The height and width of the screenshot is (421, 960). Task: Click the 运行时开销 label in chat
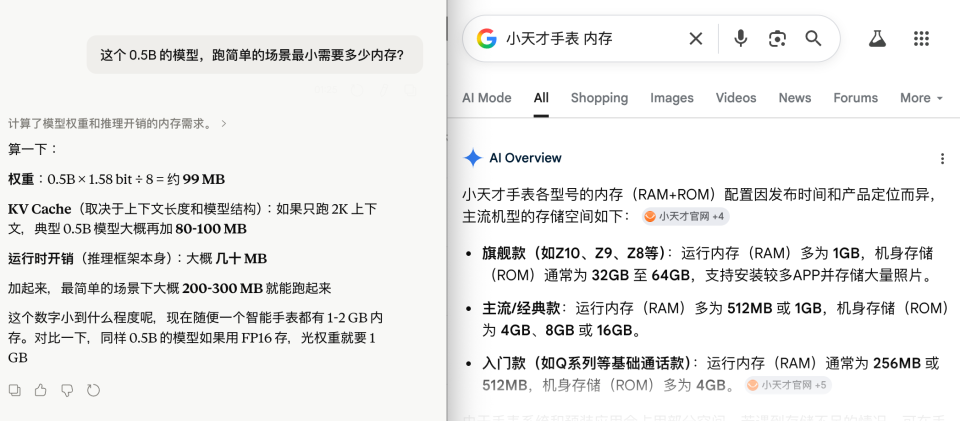[40, 259]
